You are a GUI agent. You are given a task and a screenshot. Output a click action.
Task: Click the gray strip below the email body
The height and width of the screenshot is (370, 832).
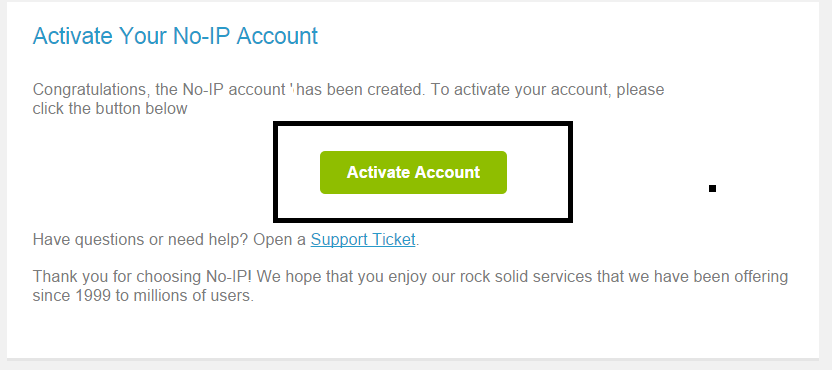(x=416, y=364)
